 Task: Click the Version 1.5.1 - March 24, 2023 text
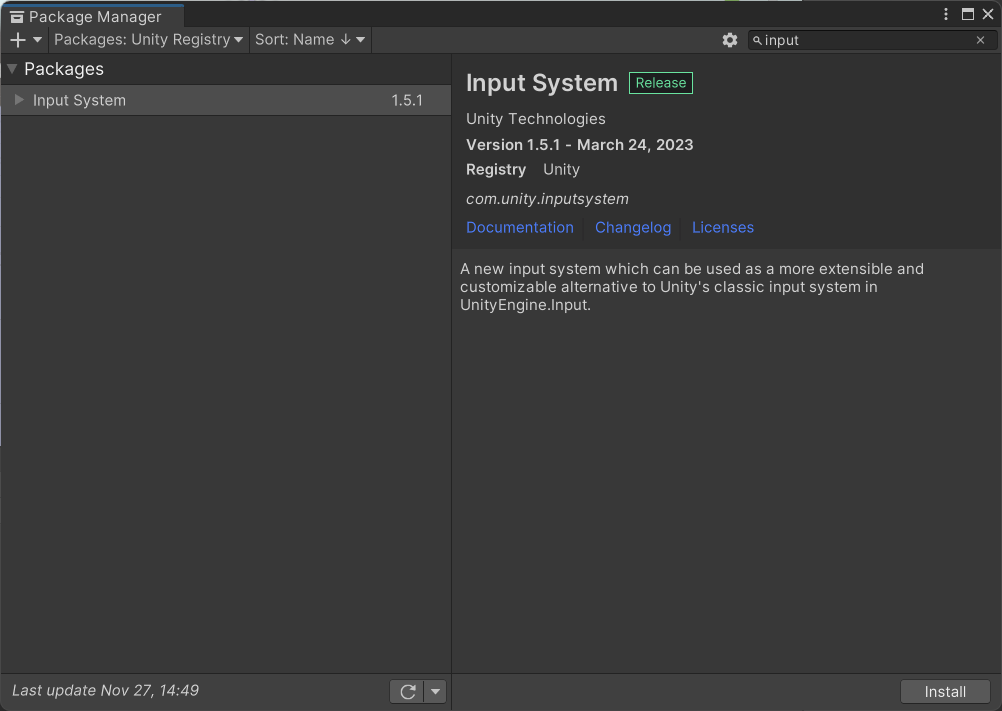(580, 145)
